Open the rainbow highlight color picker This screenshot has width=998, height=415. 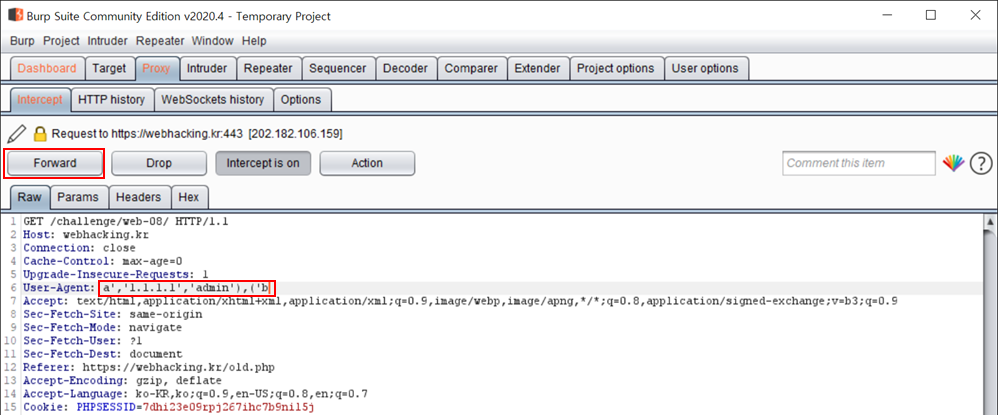[x=953, y=164]
